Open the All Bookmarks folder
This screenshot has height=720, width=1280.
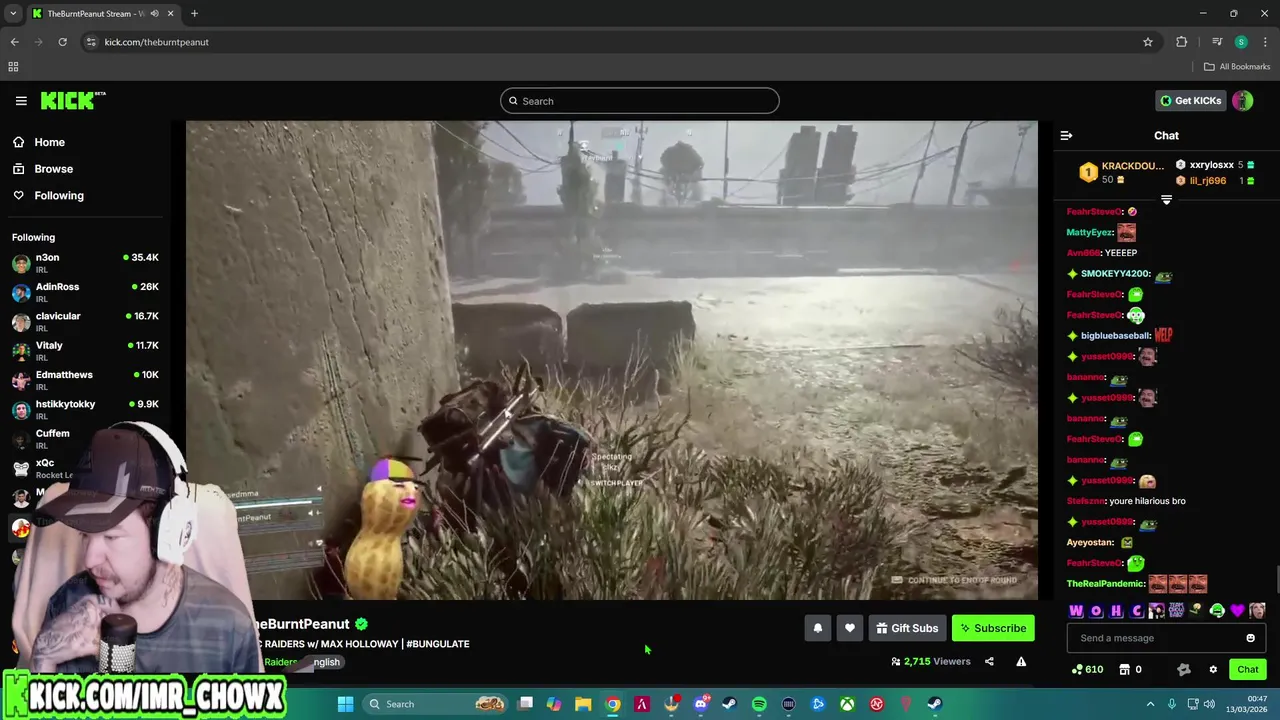pyautogui.click(x=1237, y=67)
